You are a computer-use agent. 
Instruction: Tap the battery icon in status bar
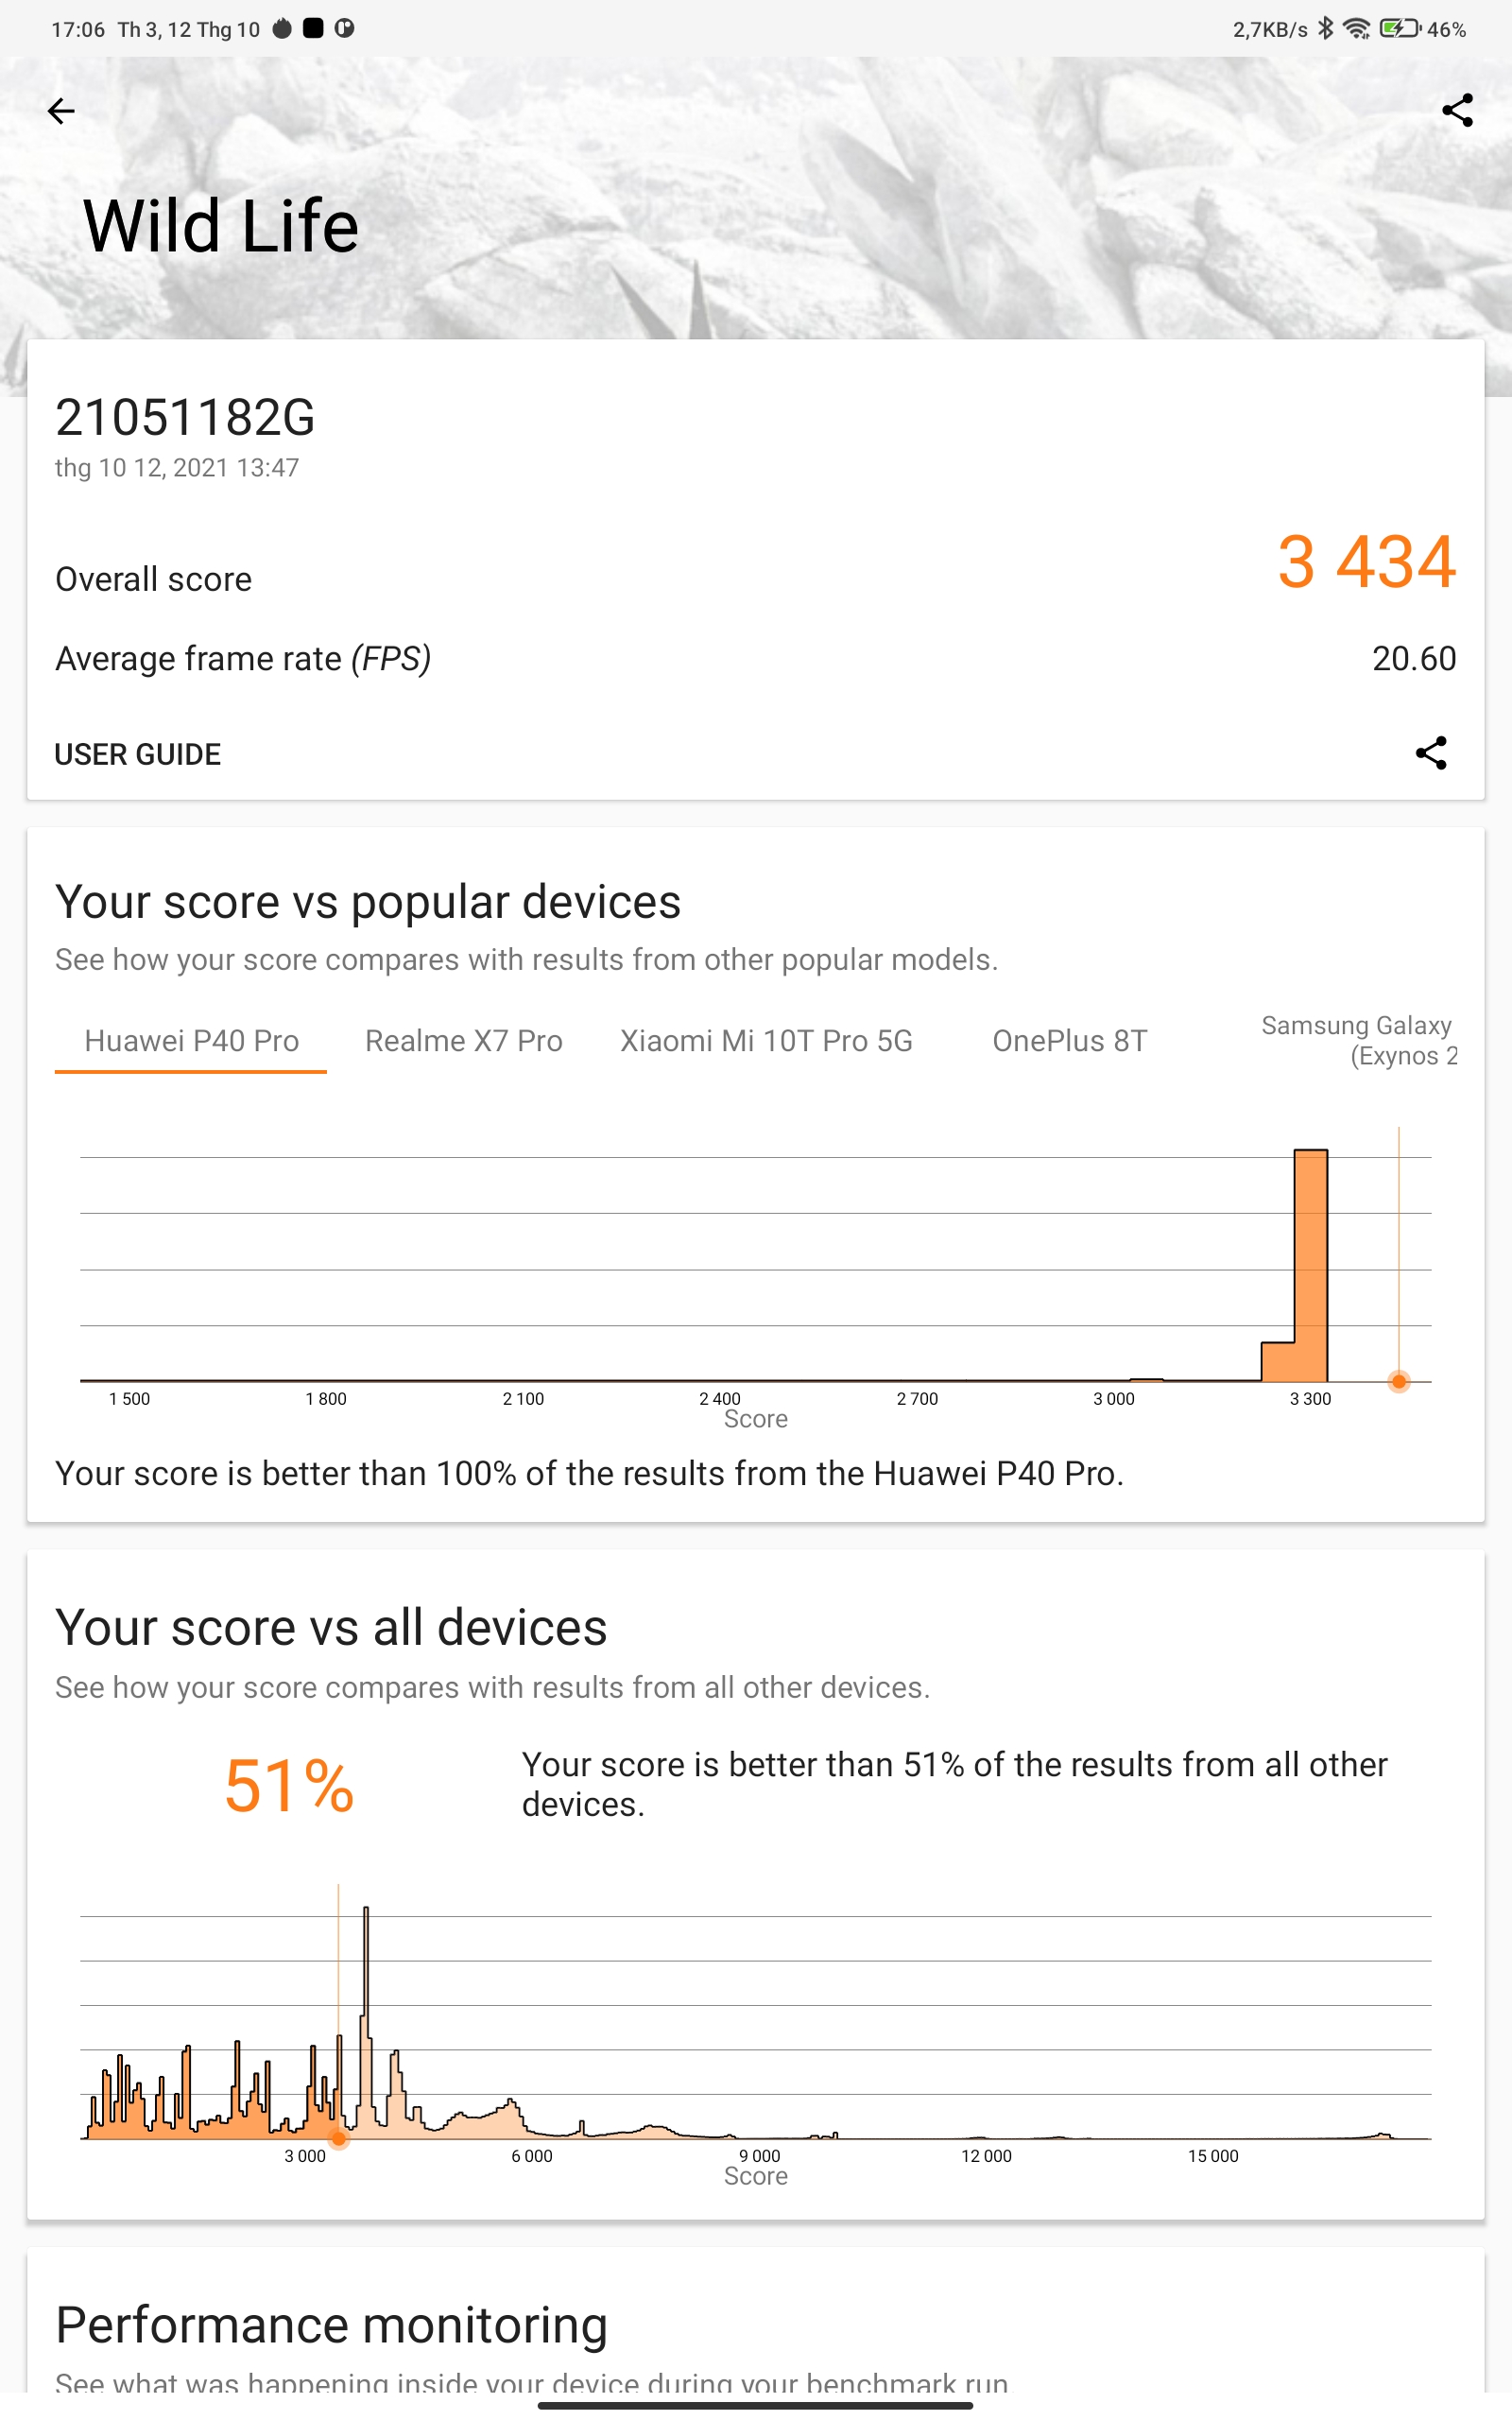[x=1400, y=29]
